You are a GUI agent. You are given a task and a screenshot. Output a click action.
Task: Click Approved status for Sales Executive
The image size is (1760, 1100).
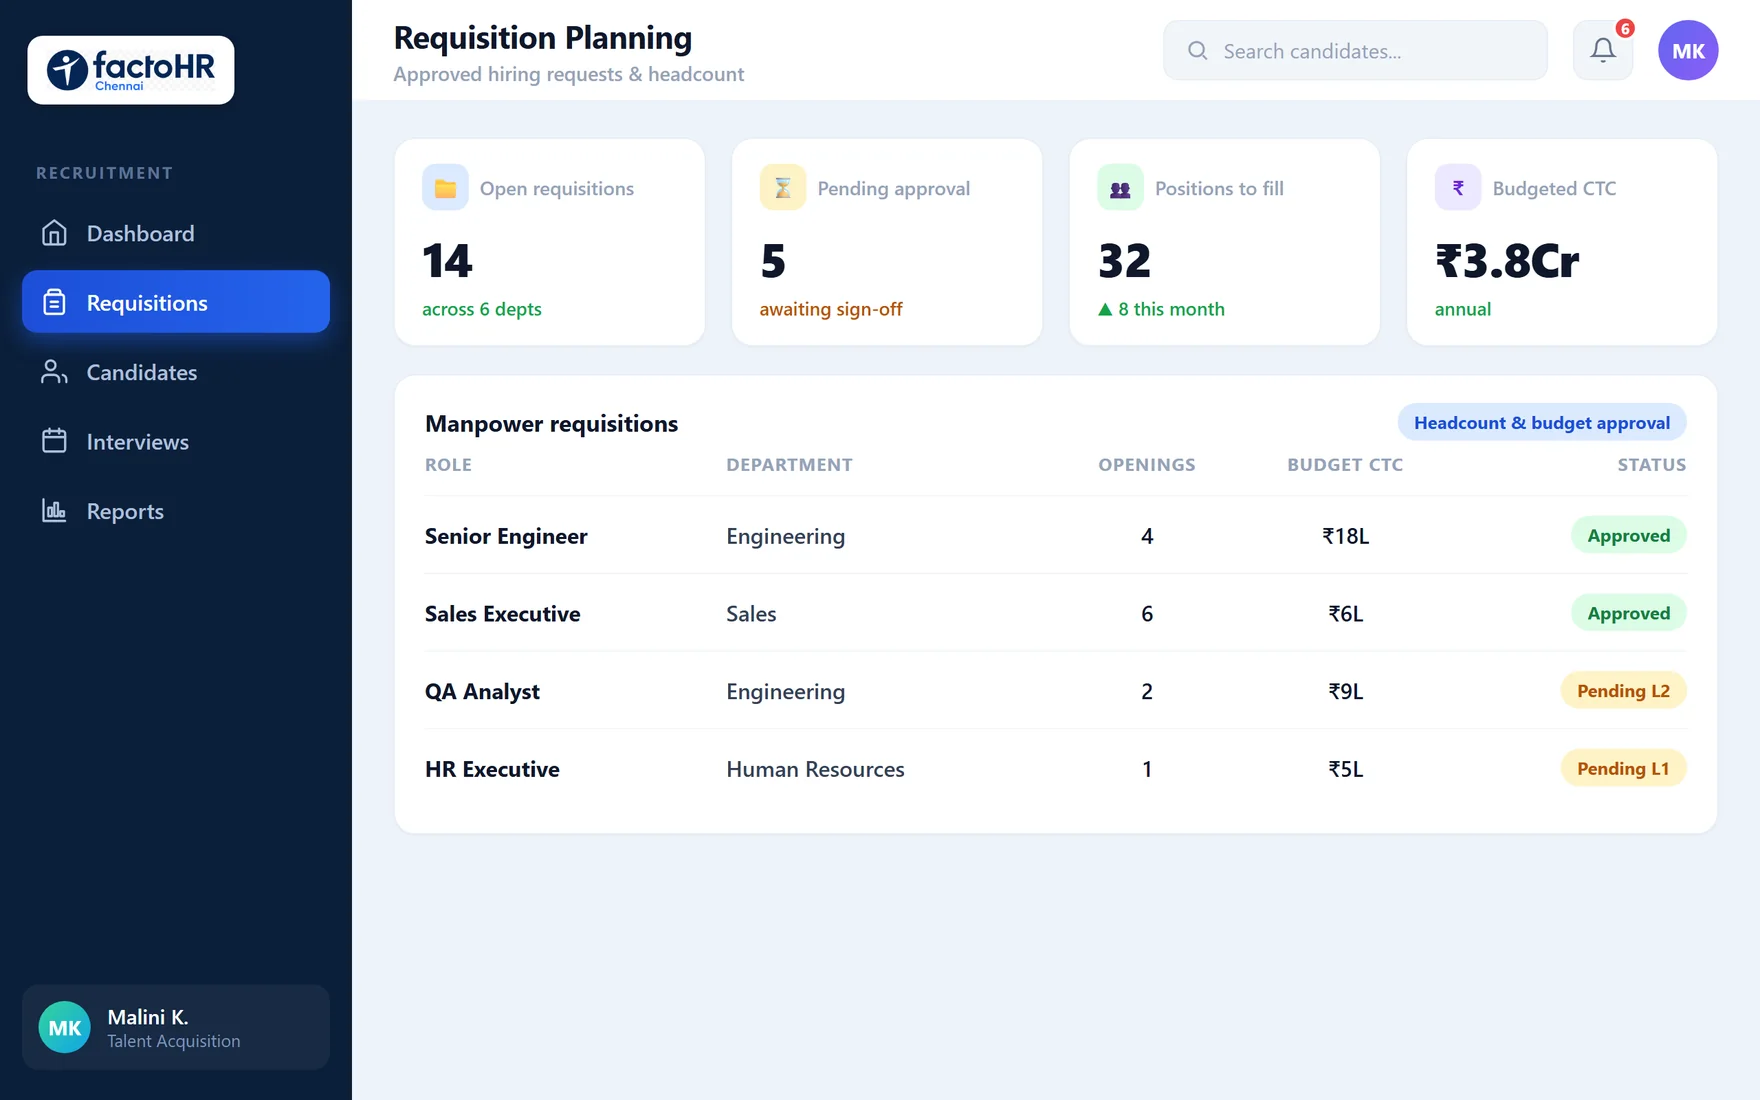point(1629,613)
